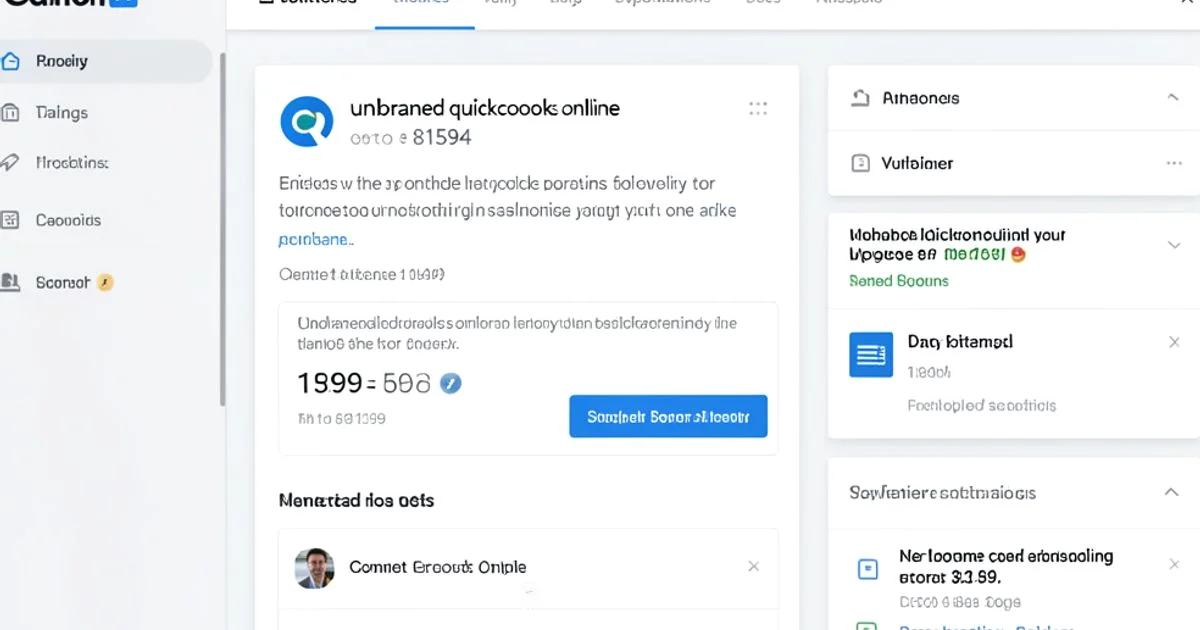Click the avatar thumbnail beside Comnet Eroouk

314,567
